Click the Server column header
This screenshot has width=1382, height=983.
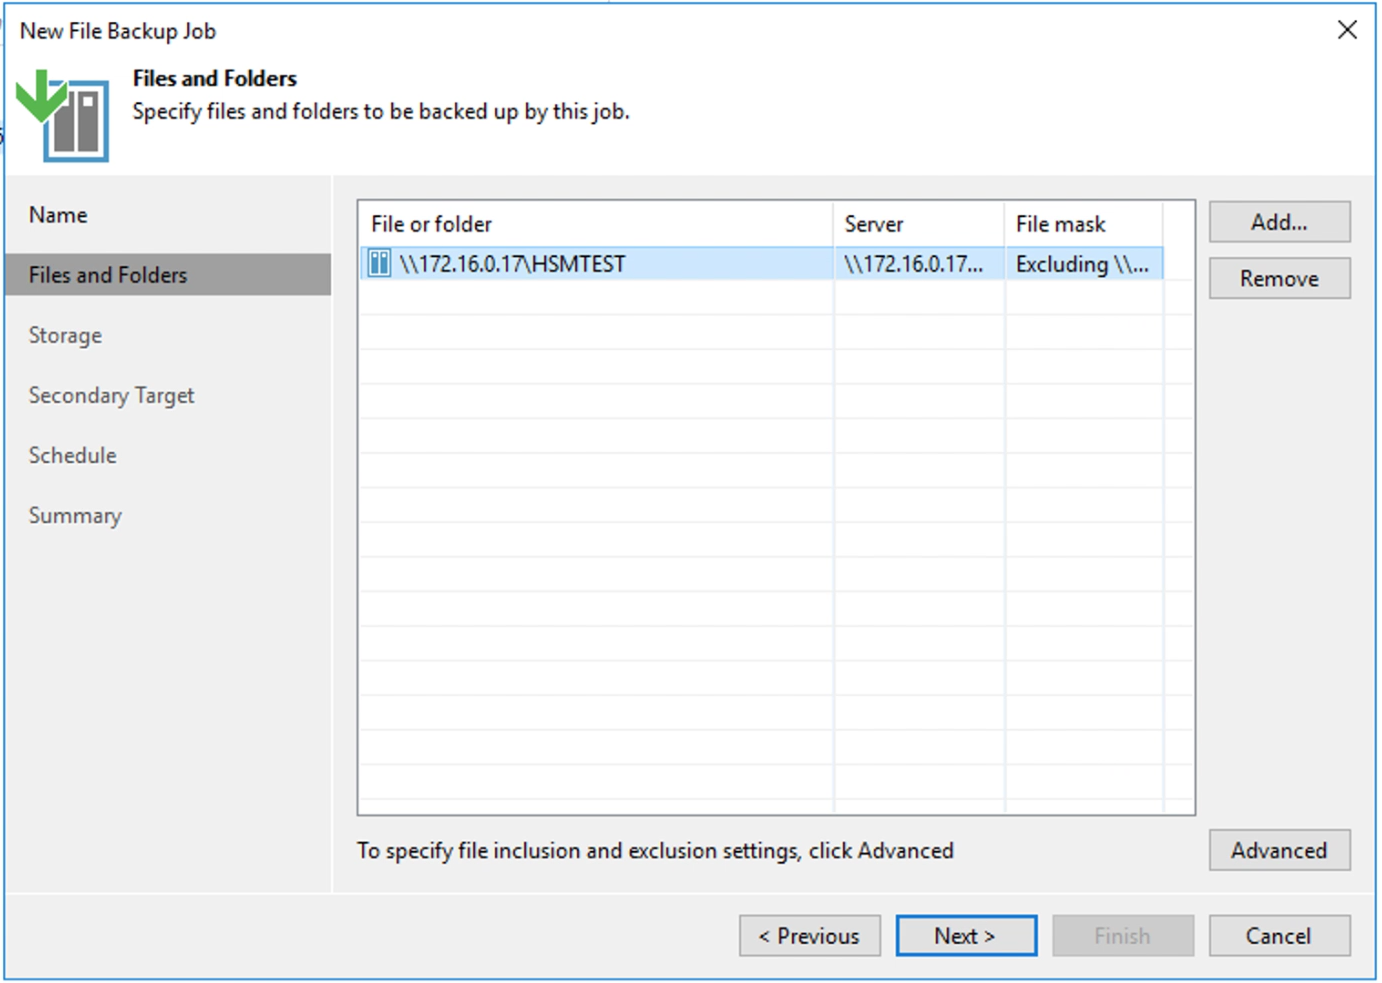pyautogui.click(x=873, y=224)
